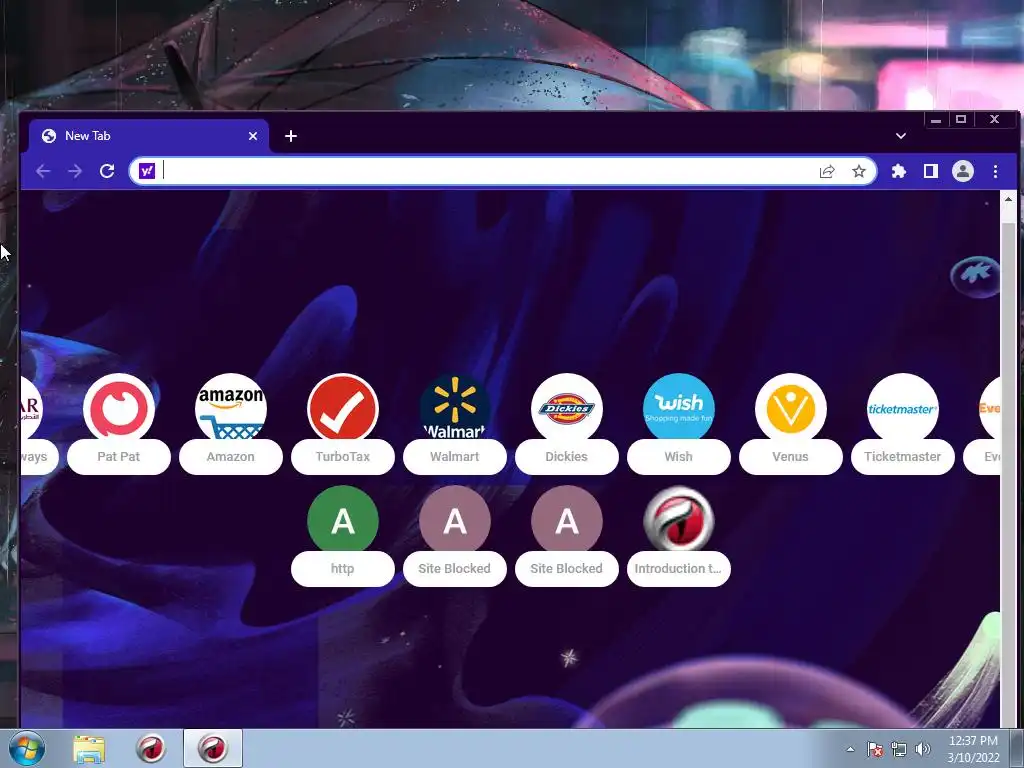The width and height of the screenshot is (1024, 768).
Task: Open the Introduction dragon logo icon
Action: tap(679, 520)
